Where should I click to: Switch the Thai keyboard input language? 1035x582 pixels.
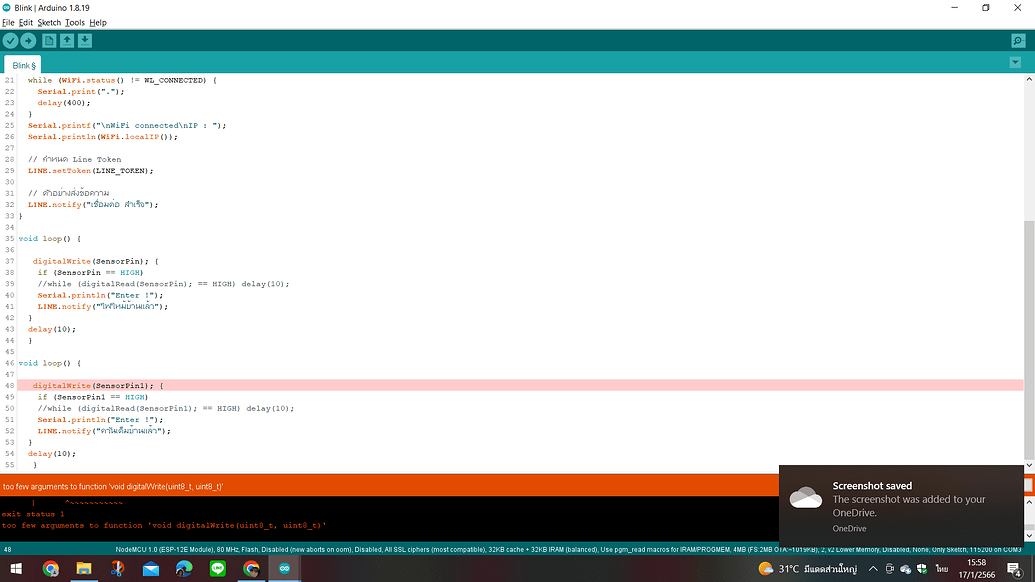[941, 569]
